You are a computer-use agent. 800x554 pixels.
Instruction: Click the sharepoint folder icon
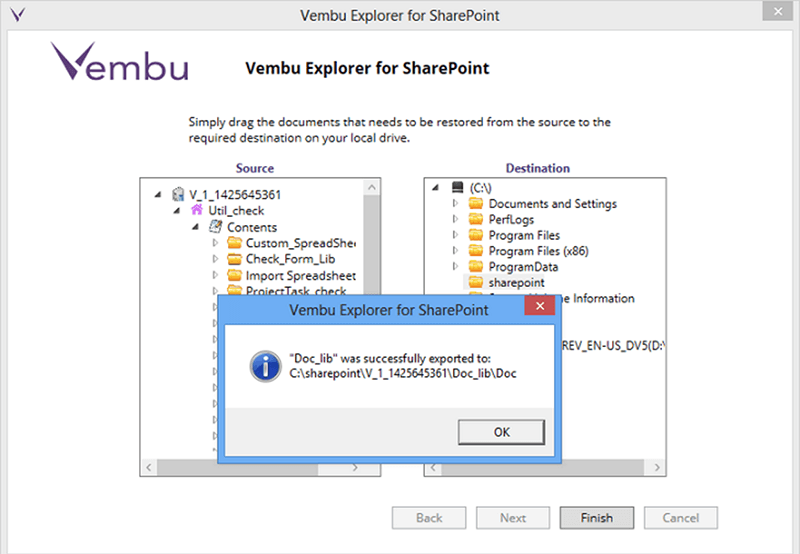tap(476, 282)
